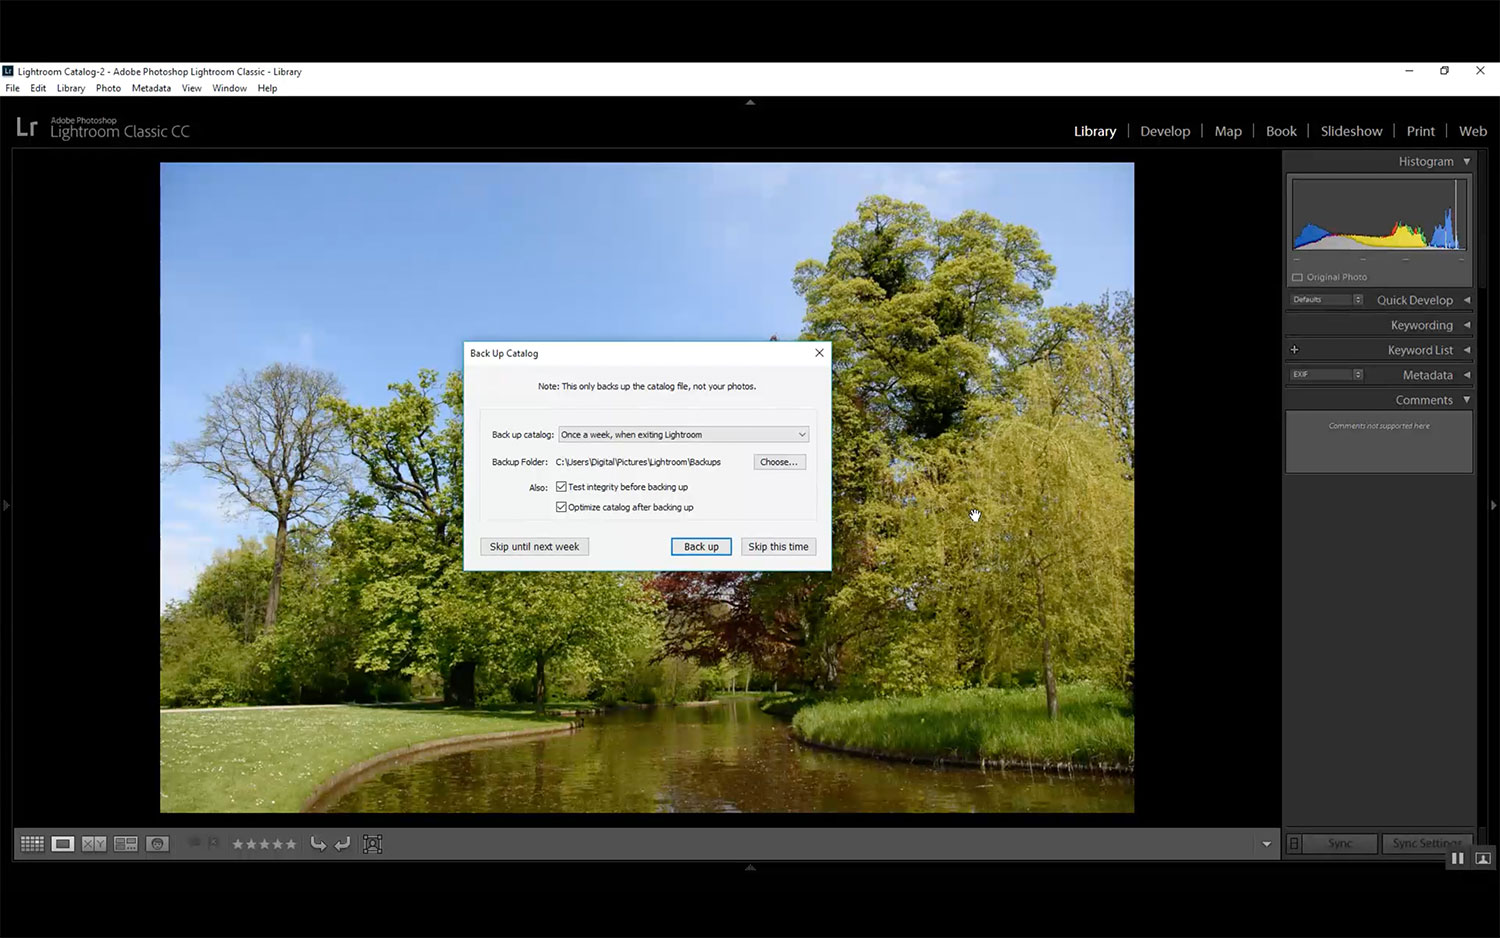Screen dimensions: 1500x938
Task: Add keyword with plus icon
Action: 1294,350
